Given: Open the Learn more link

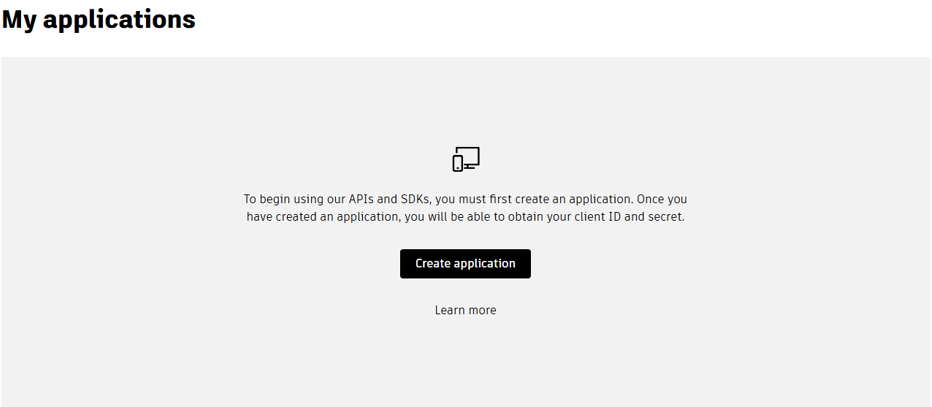Looking at the screenshot, I should pos(465,310).
